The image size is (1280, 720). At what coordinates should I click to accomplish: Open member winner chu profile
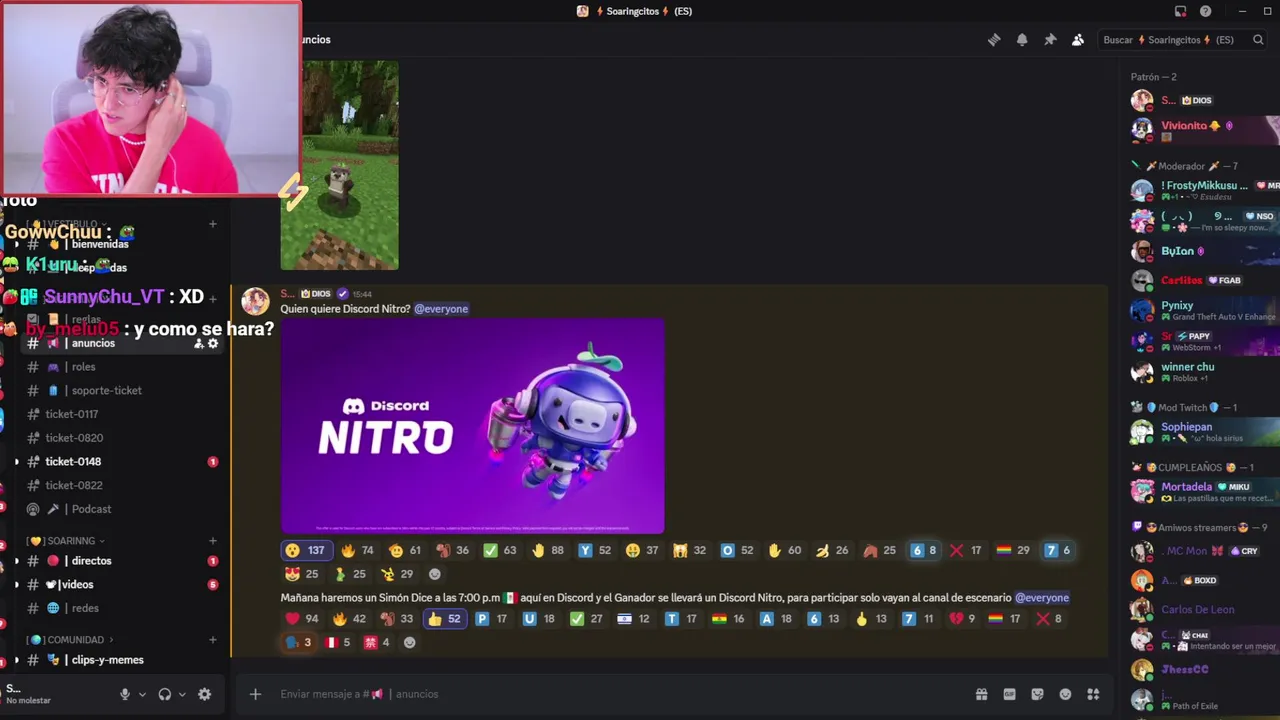1203,372
